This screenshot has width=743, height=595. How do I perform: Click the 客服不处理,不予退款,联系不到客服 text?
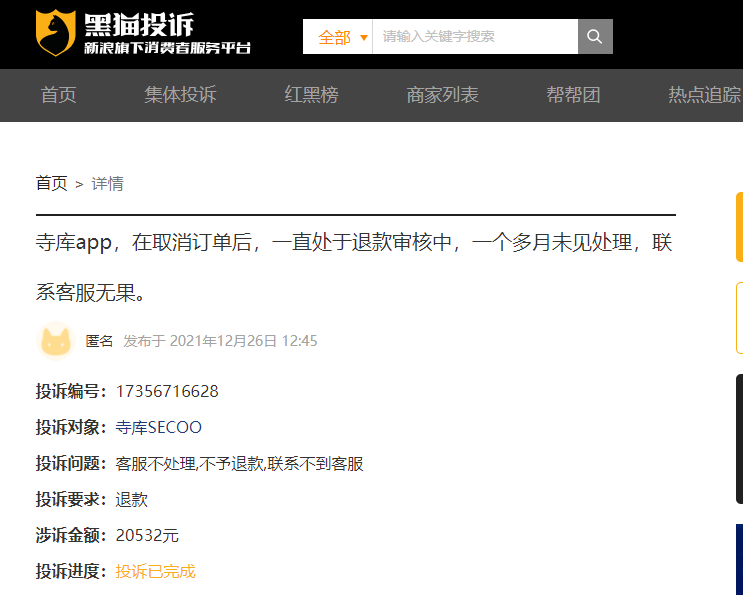point(239,464)
